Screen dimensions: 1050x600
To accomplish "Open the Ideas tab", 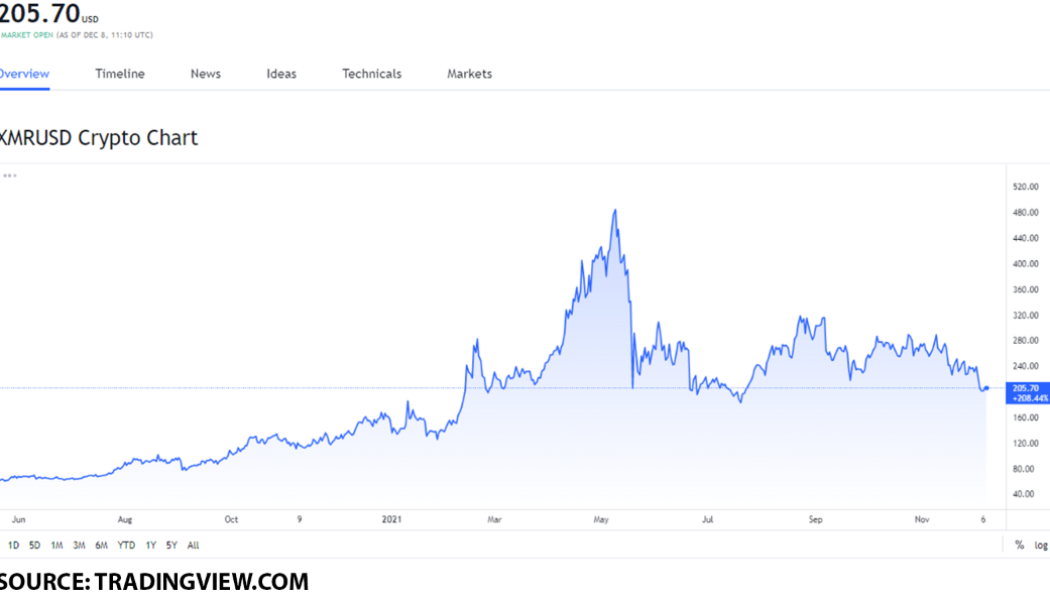I will [281, 74].
